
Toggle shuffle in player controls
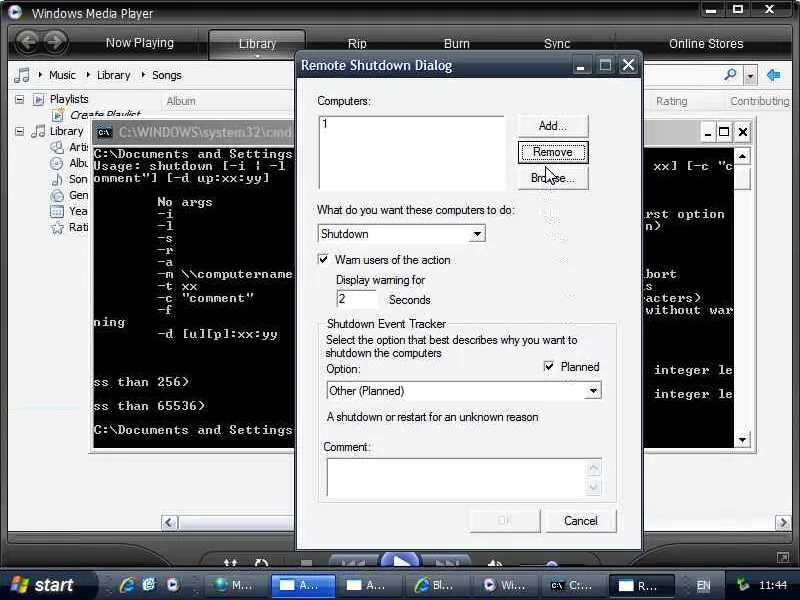[x=231, y=562]
